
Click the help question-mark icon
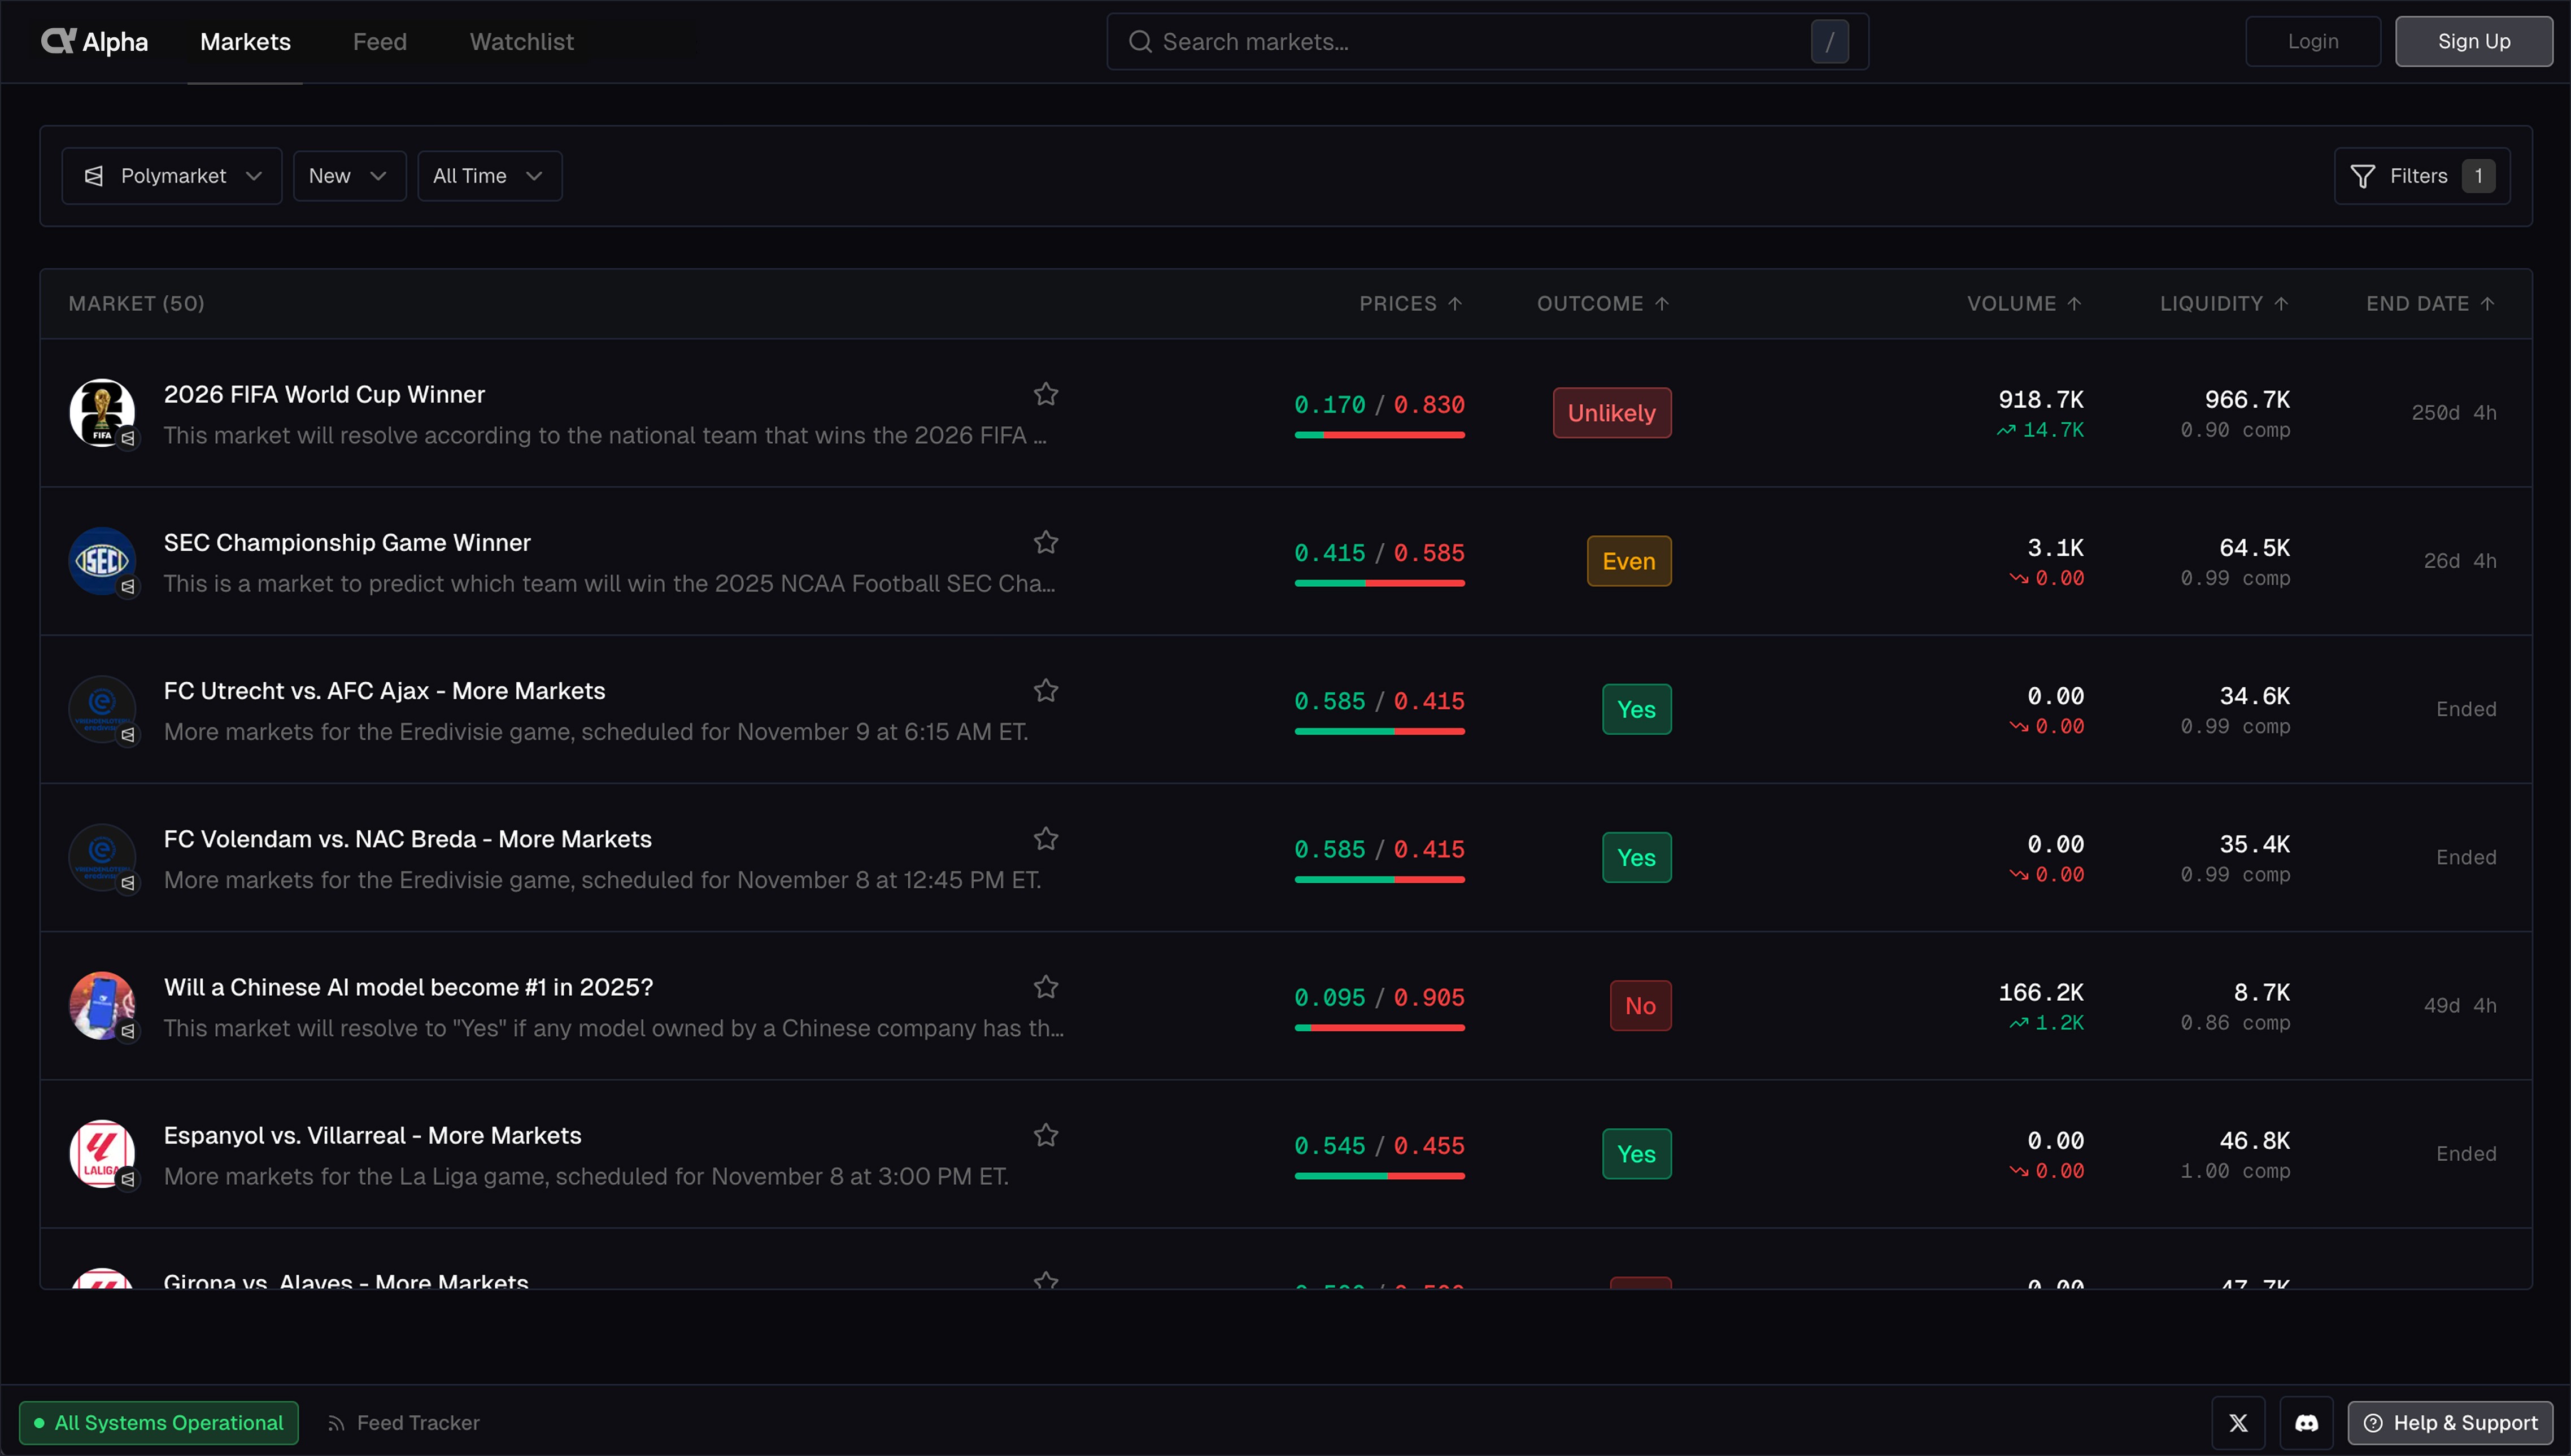[2373, 1423]
